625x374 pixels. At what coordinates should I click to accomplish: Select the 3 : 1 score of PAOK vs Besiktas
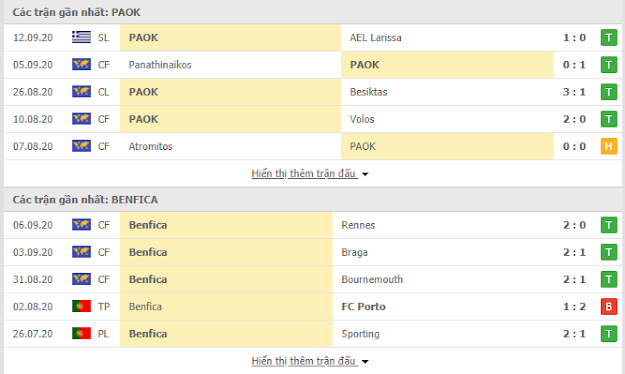coord(574,92)
